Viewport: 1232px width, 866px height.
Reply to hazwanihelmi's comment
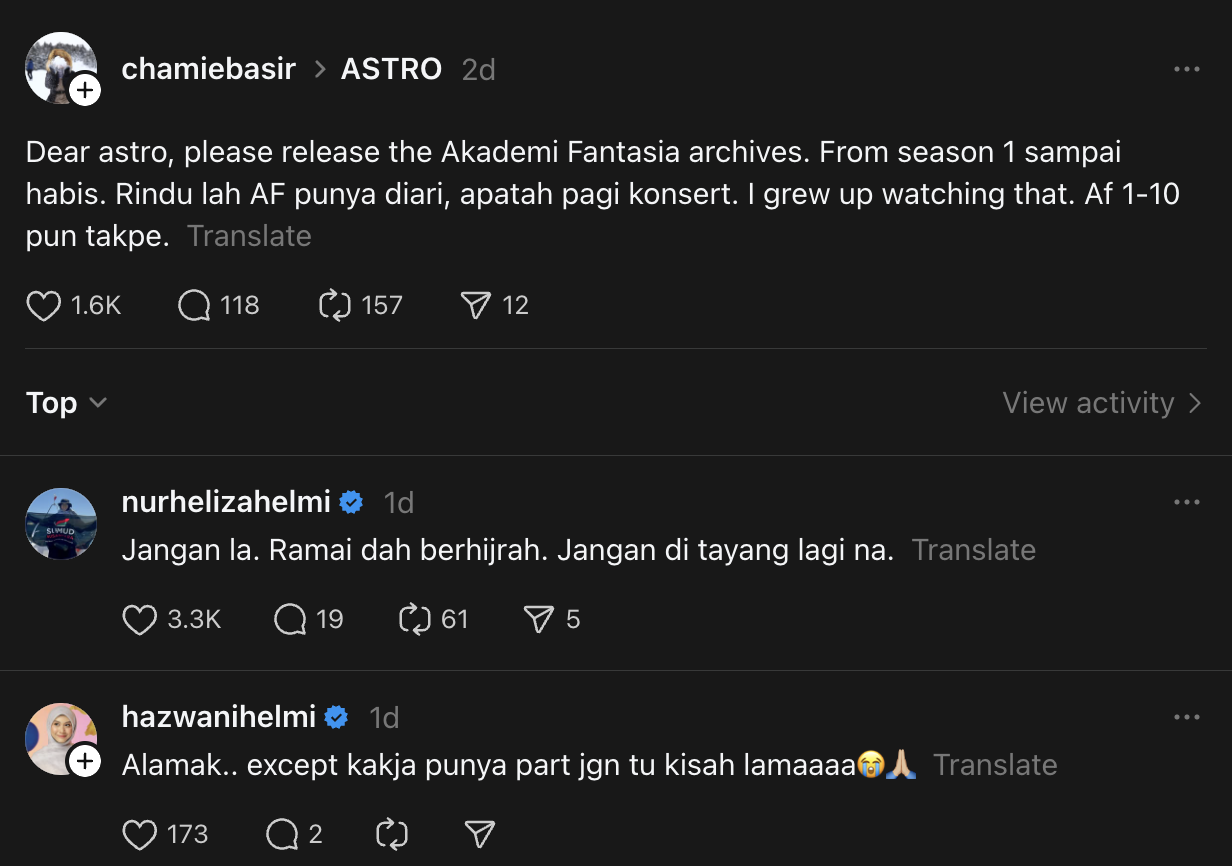pos(282,834)
